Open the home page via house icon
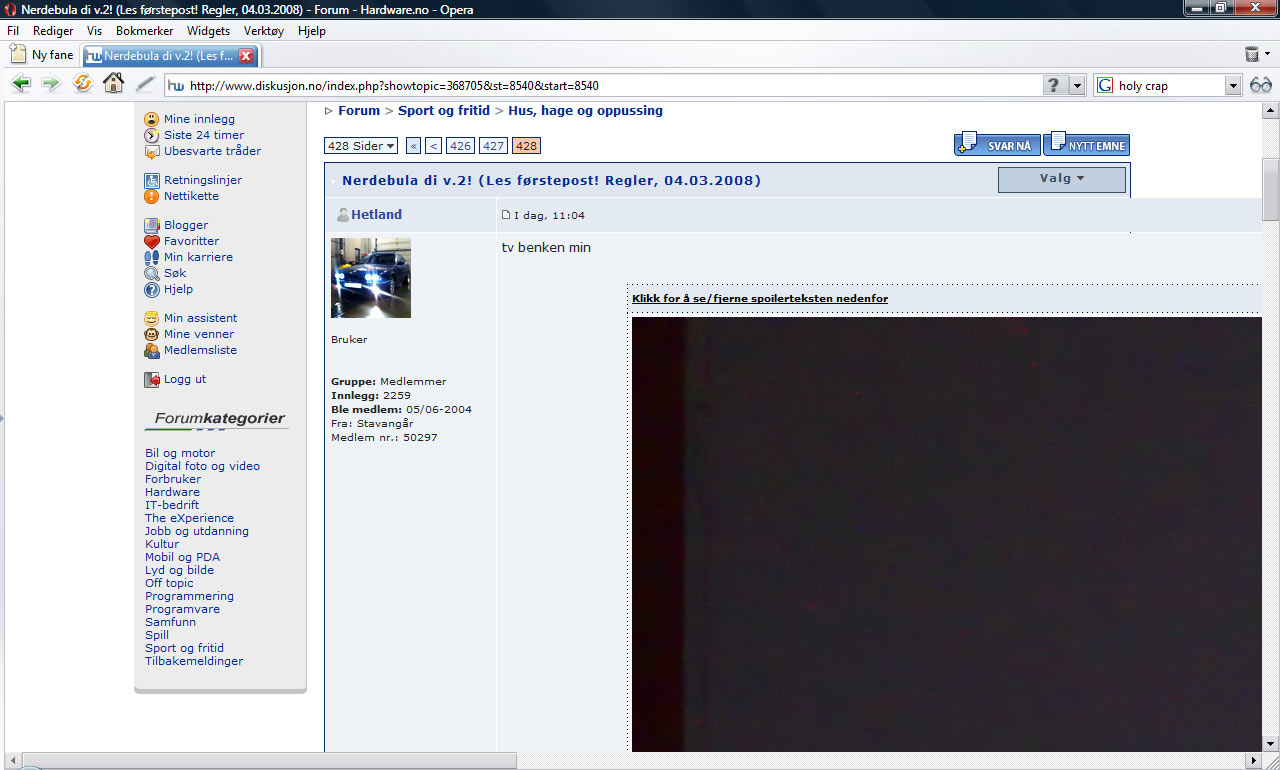Viewport: 1280px width, 770px height. [x=114, y=84]
